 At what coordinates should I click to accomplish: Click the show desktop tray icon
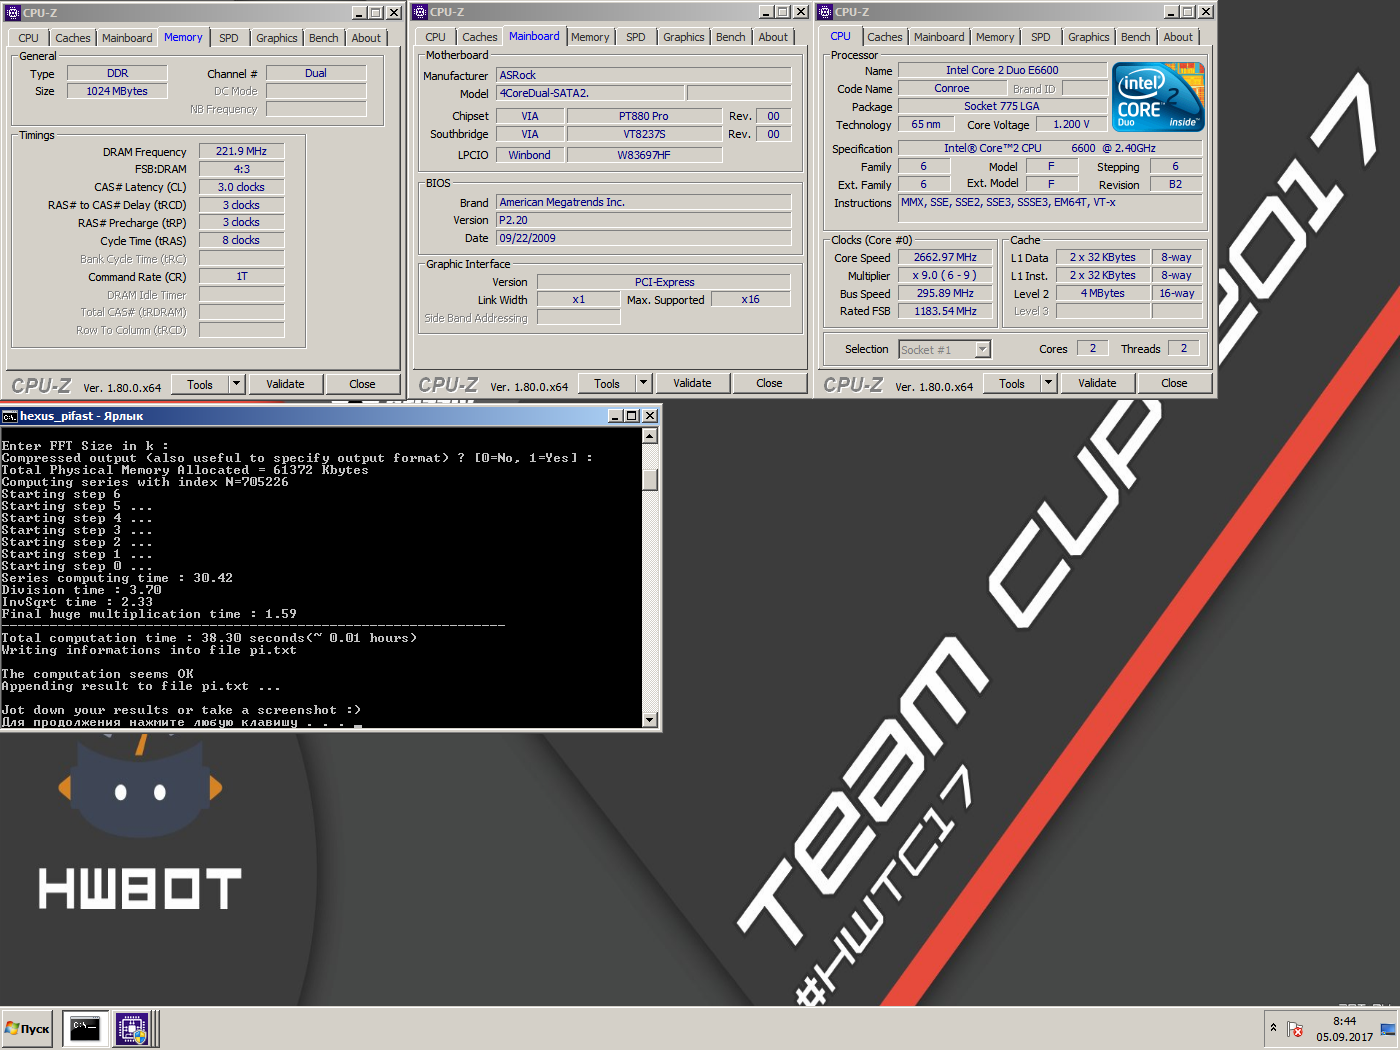(1388, 1029)
